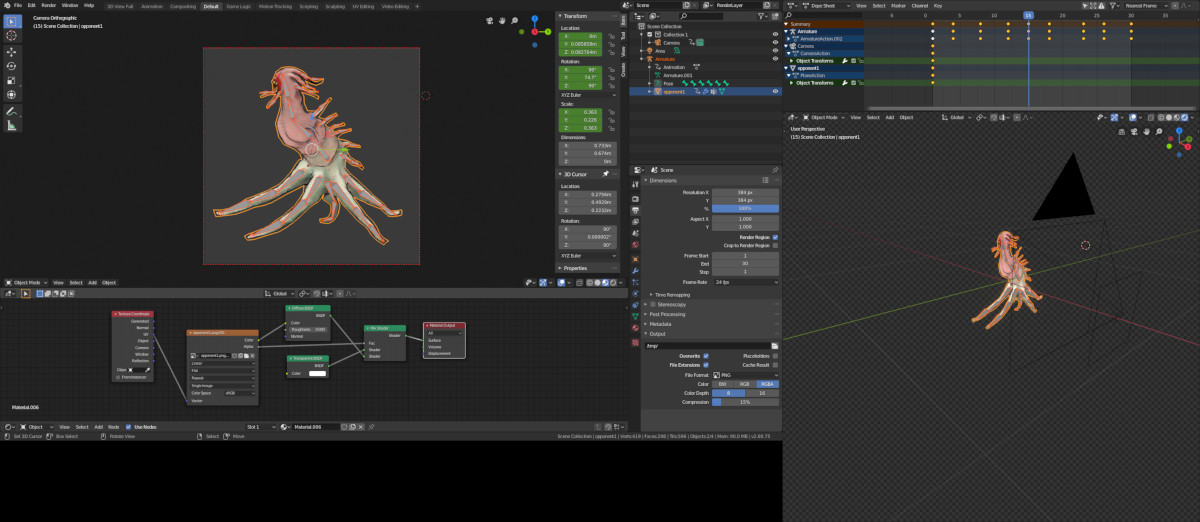
Task: Open the Slot 1 dropdown in node editor
Action: (259, 427)
